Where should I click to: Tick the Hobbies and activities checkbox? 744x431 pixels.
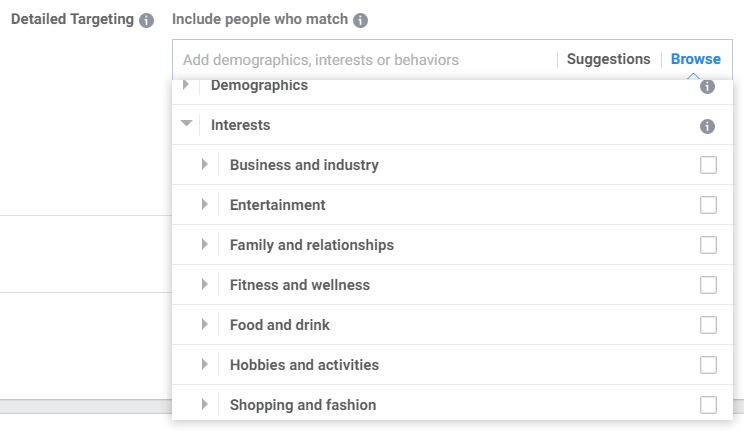point(708,365)
